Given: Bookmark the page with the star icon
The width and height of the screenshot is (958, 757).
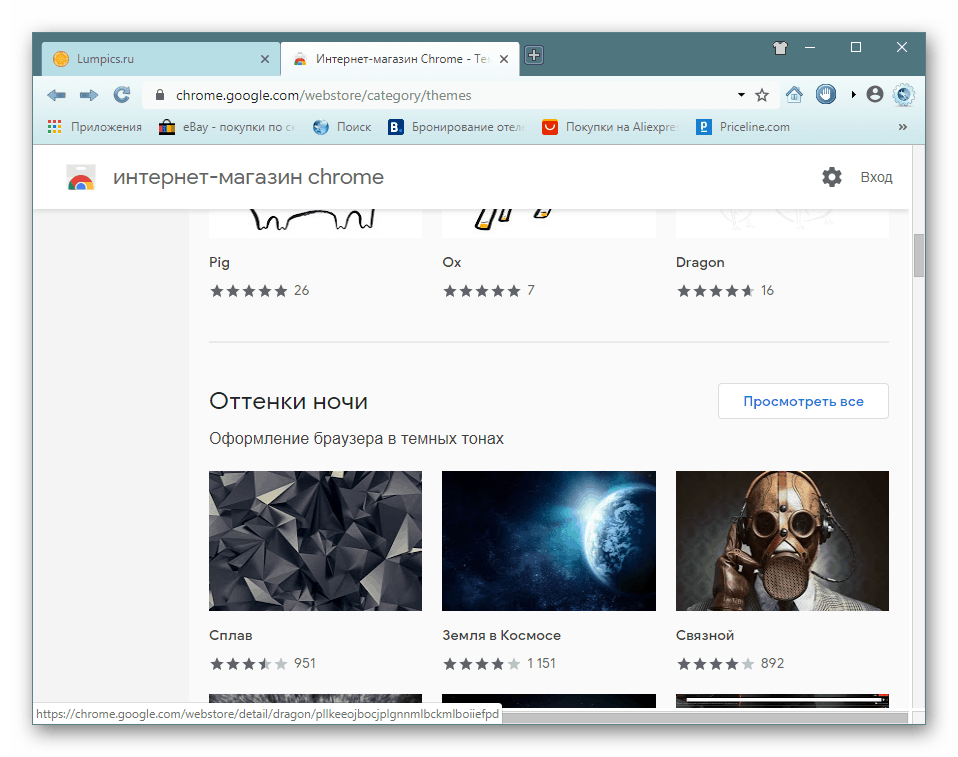Looking at the screenshot, I should point(763,95).
